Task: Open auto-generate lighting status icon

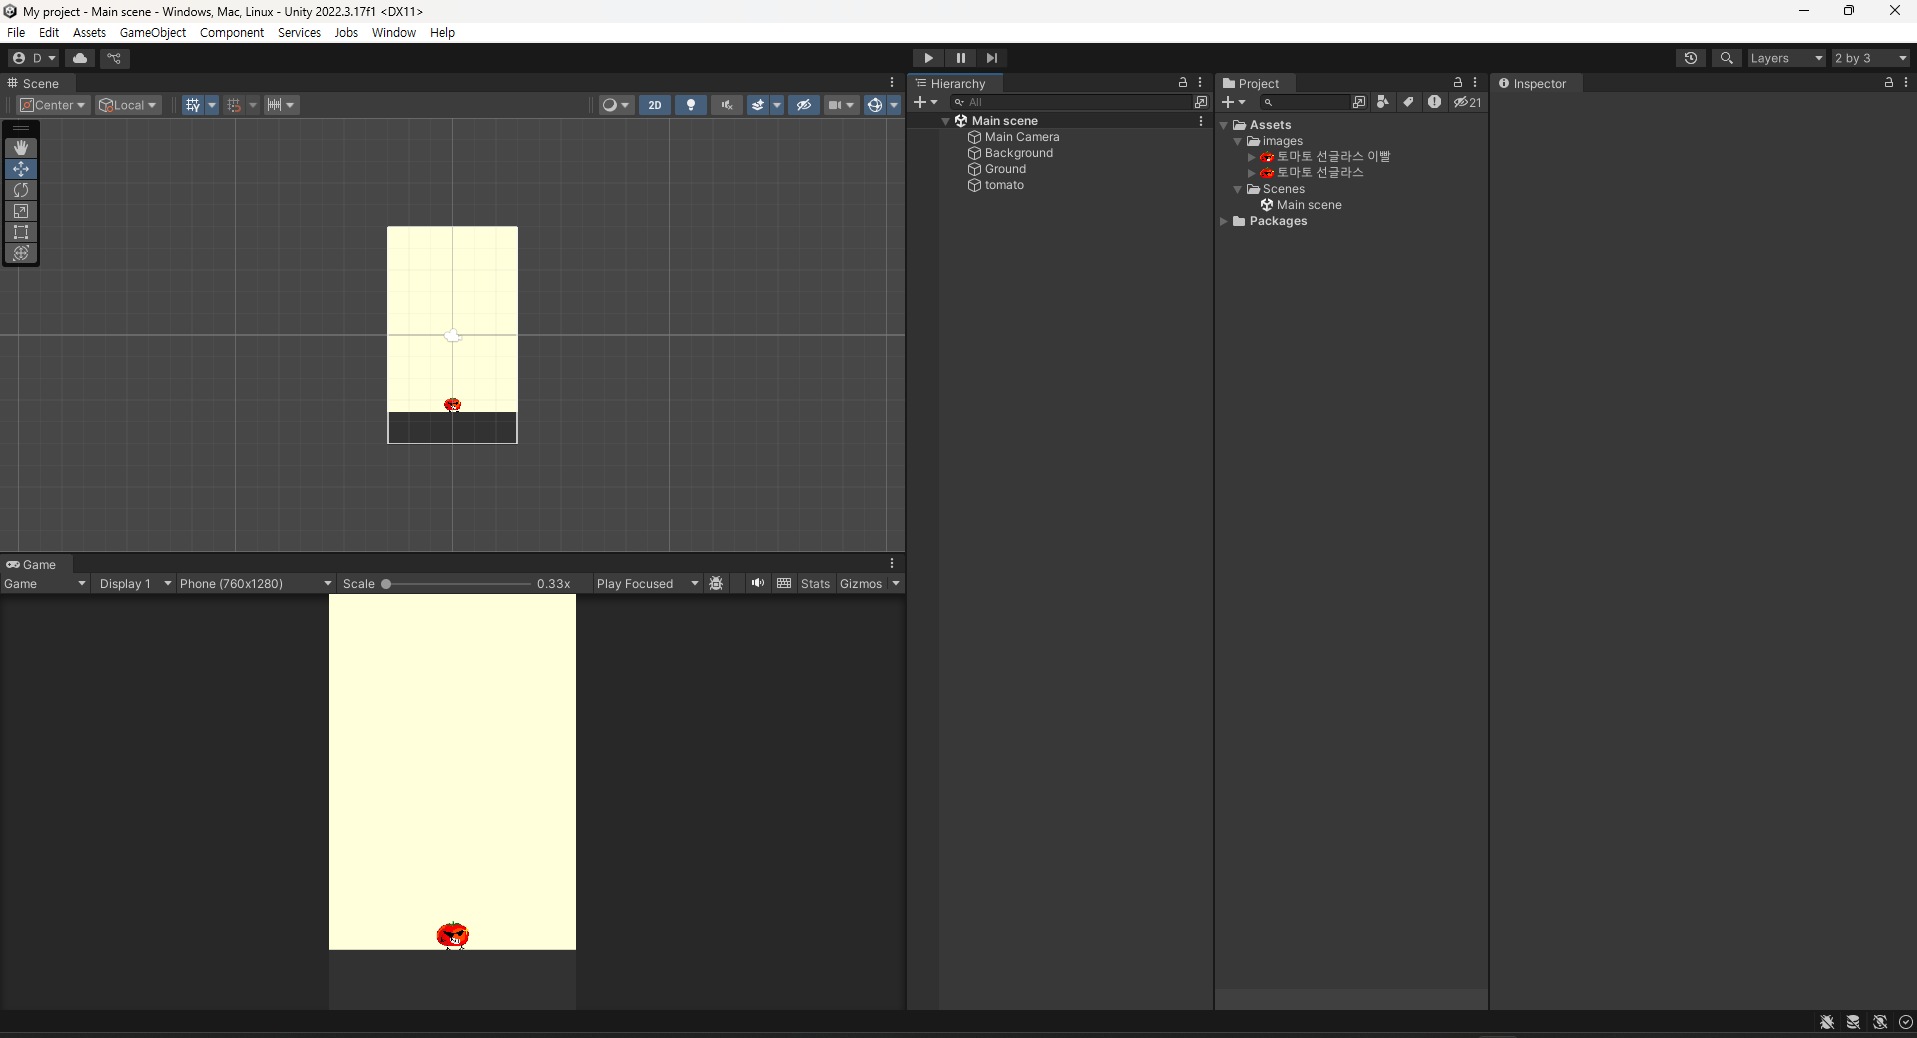Action: tap(1880, 1022)
